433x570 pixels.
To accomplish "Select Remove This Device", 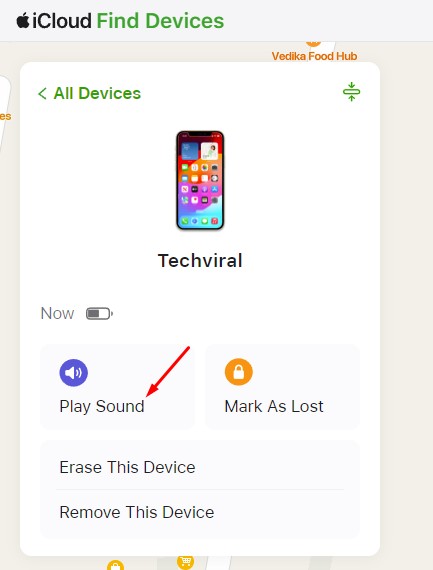I will coord(199,512).
